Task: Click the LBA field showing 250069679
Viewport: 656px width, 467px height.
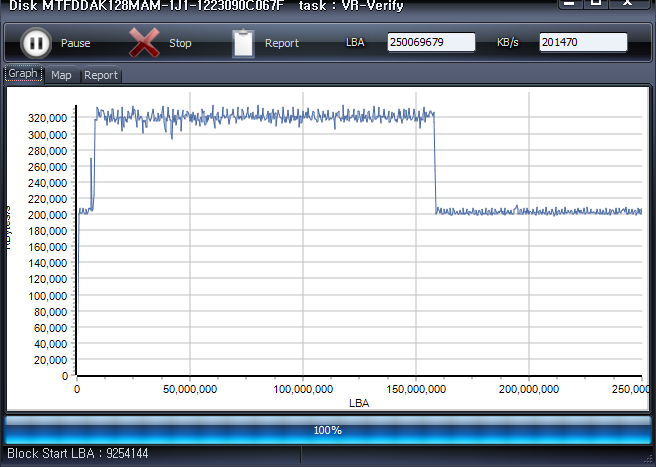Action: pyautogui.click(x=431, y=42)
